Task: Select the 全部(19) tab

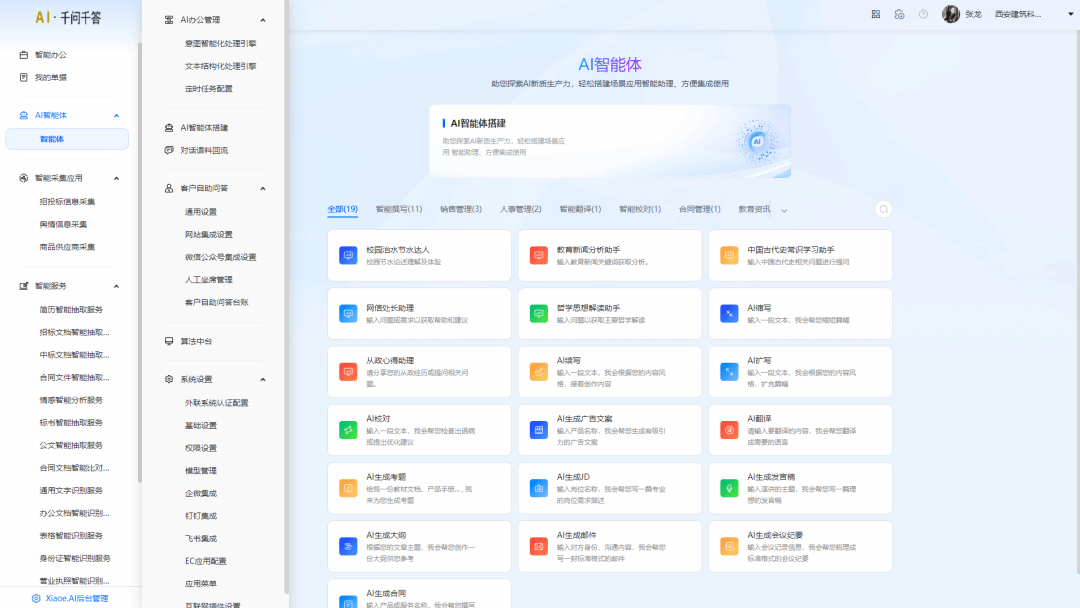Action: 342,209
